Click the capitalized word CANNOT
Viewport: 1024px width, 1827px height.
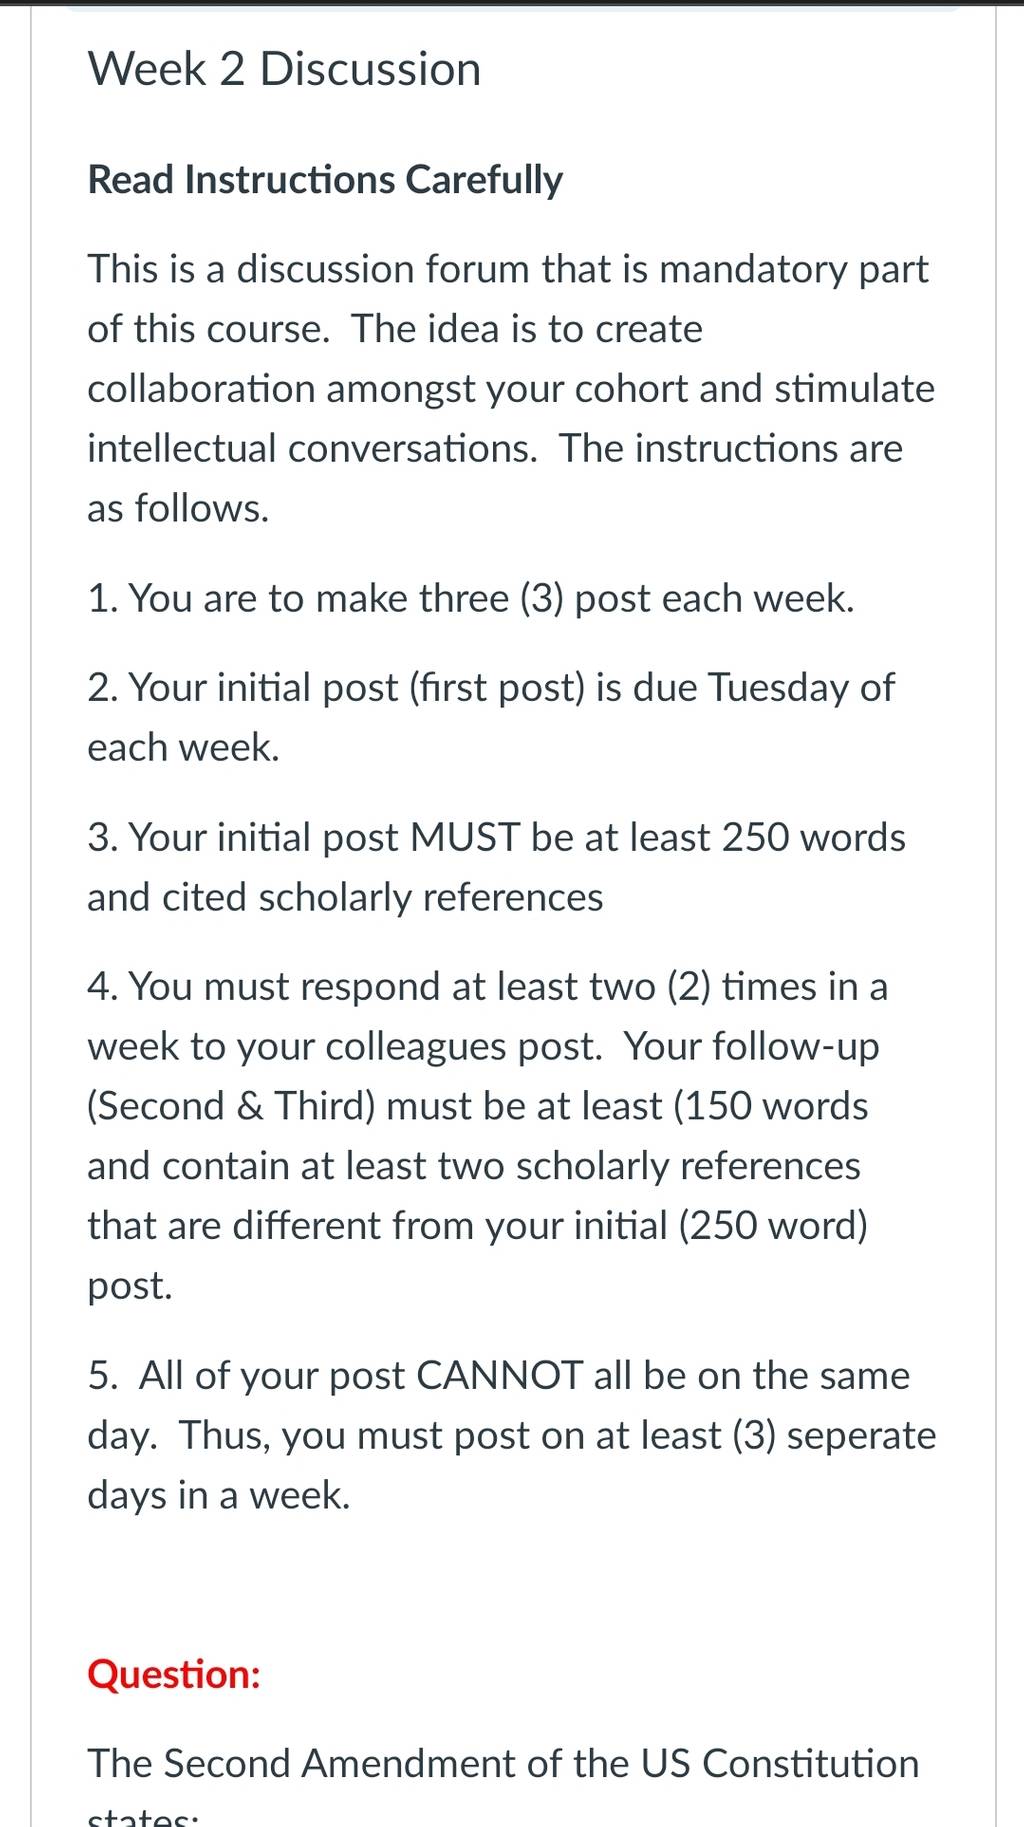click(499, 1376)
